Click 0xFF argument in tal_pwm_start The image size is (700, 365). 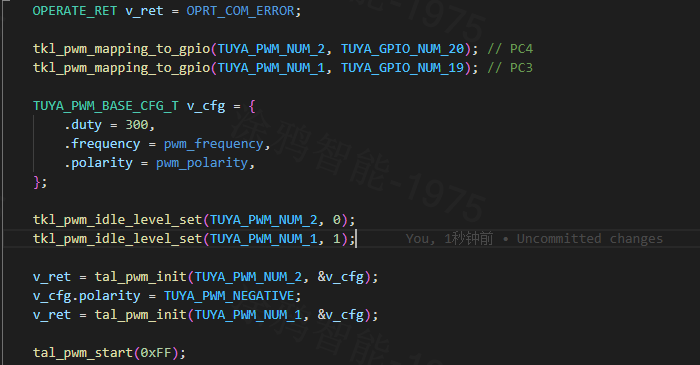[x=156, y=353]
